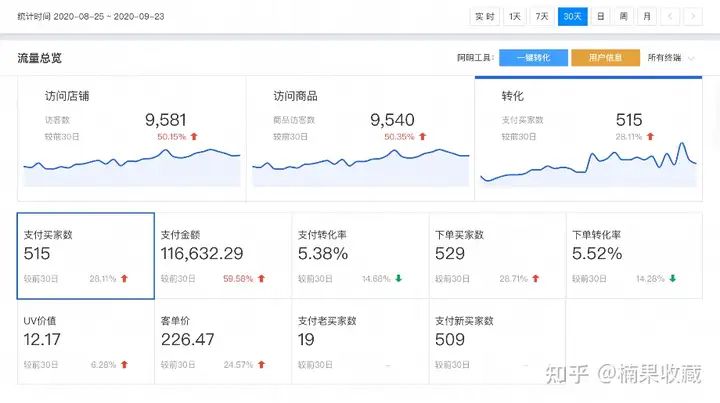The width and height of the screenshot is (720, 403).
Task: Click the 5.38% conversion rate value
Action: (x=323, y=253)
